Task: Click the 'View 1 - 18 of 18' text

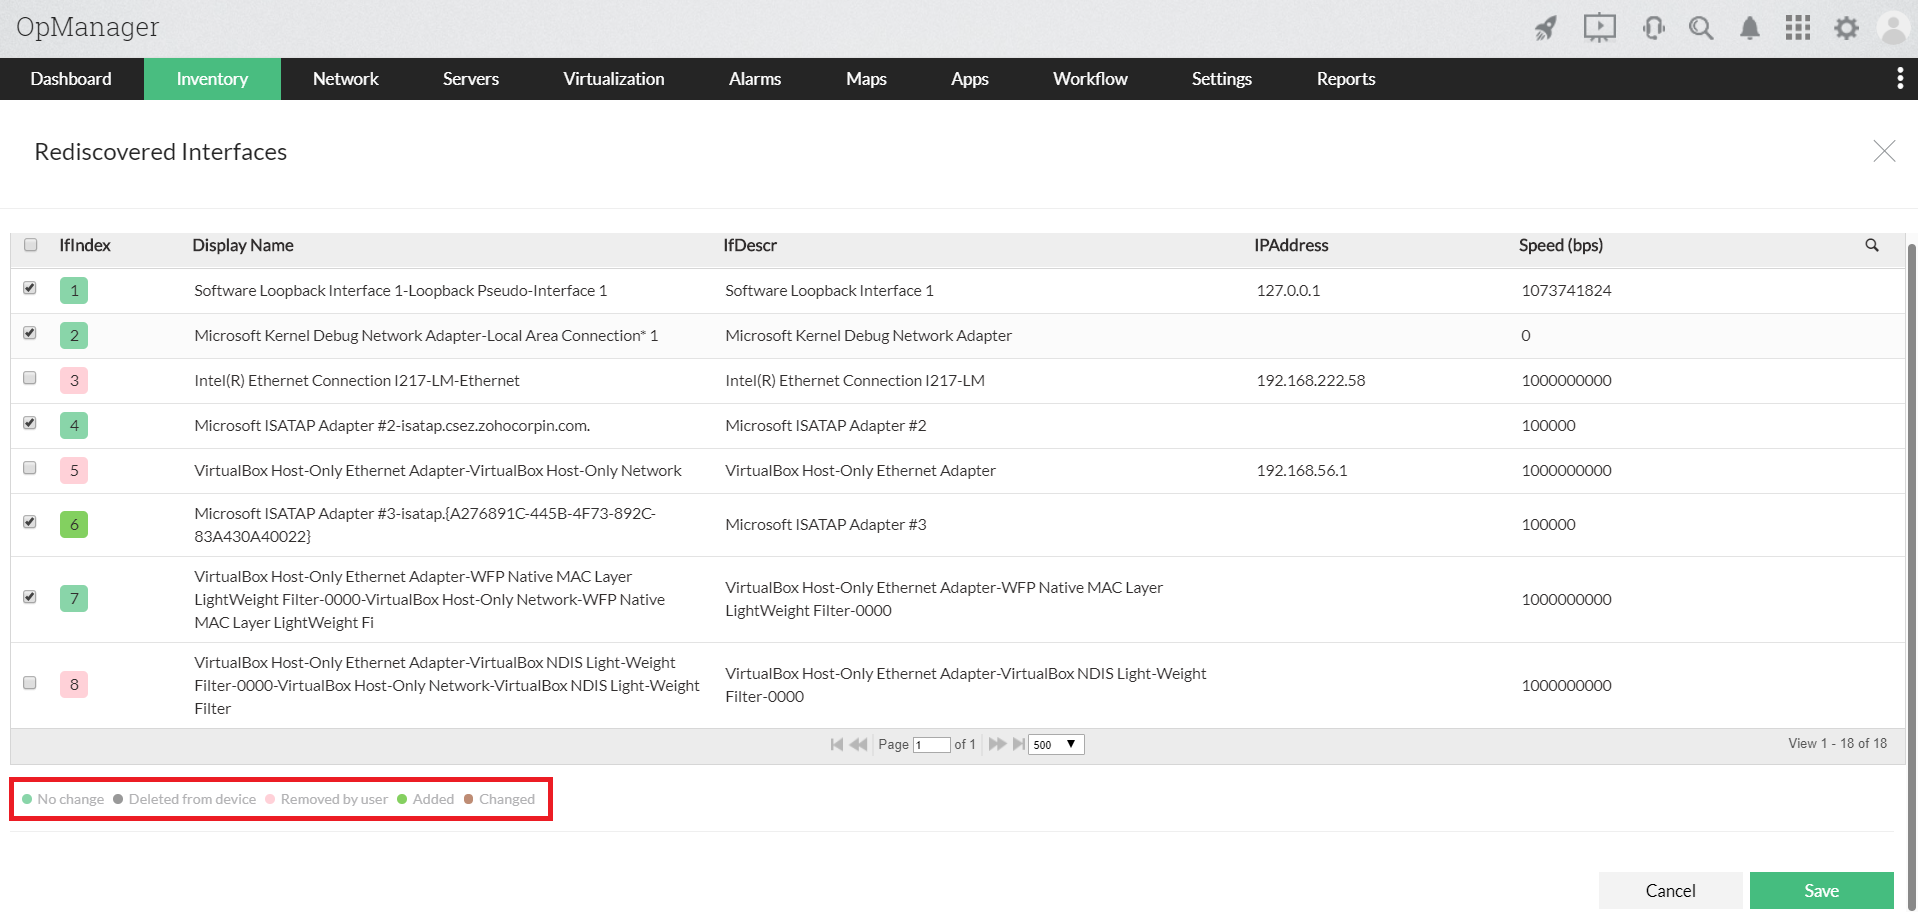Action: (1837, 743)
